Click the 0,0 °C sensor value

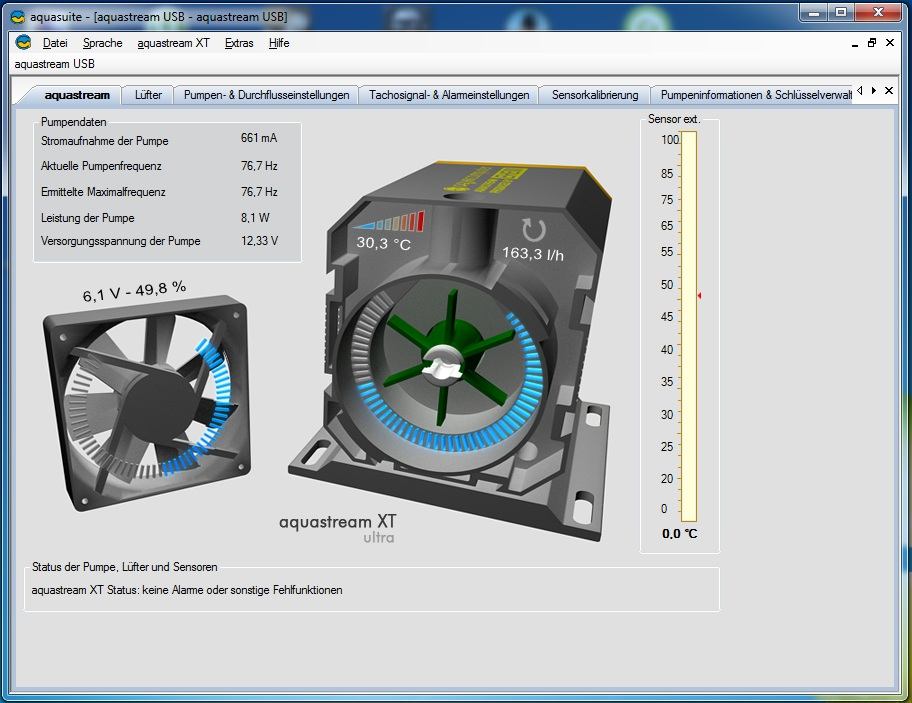pos(679,534)
